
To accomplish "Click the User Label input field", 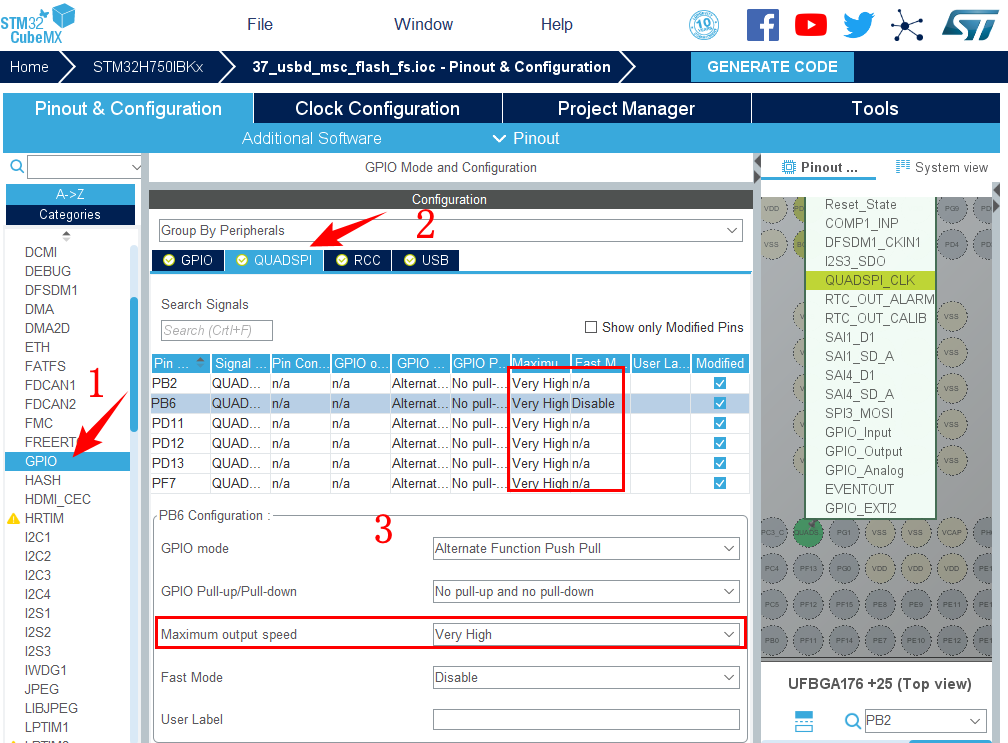I will [x=586, y=719].
